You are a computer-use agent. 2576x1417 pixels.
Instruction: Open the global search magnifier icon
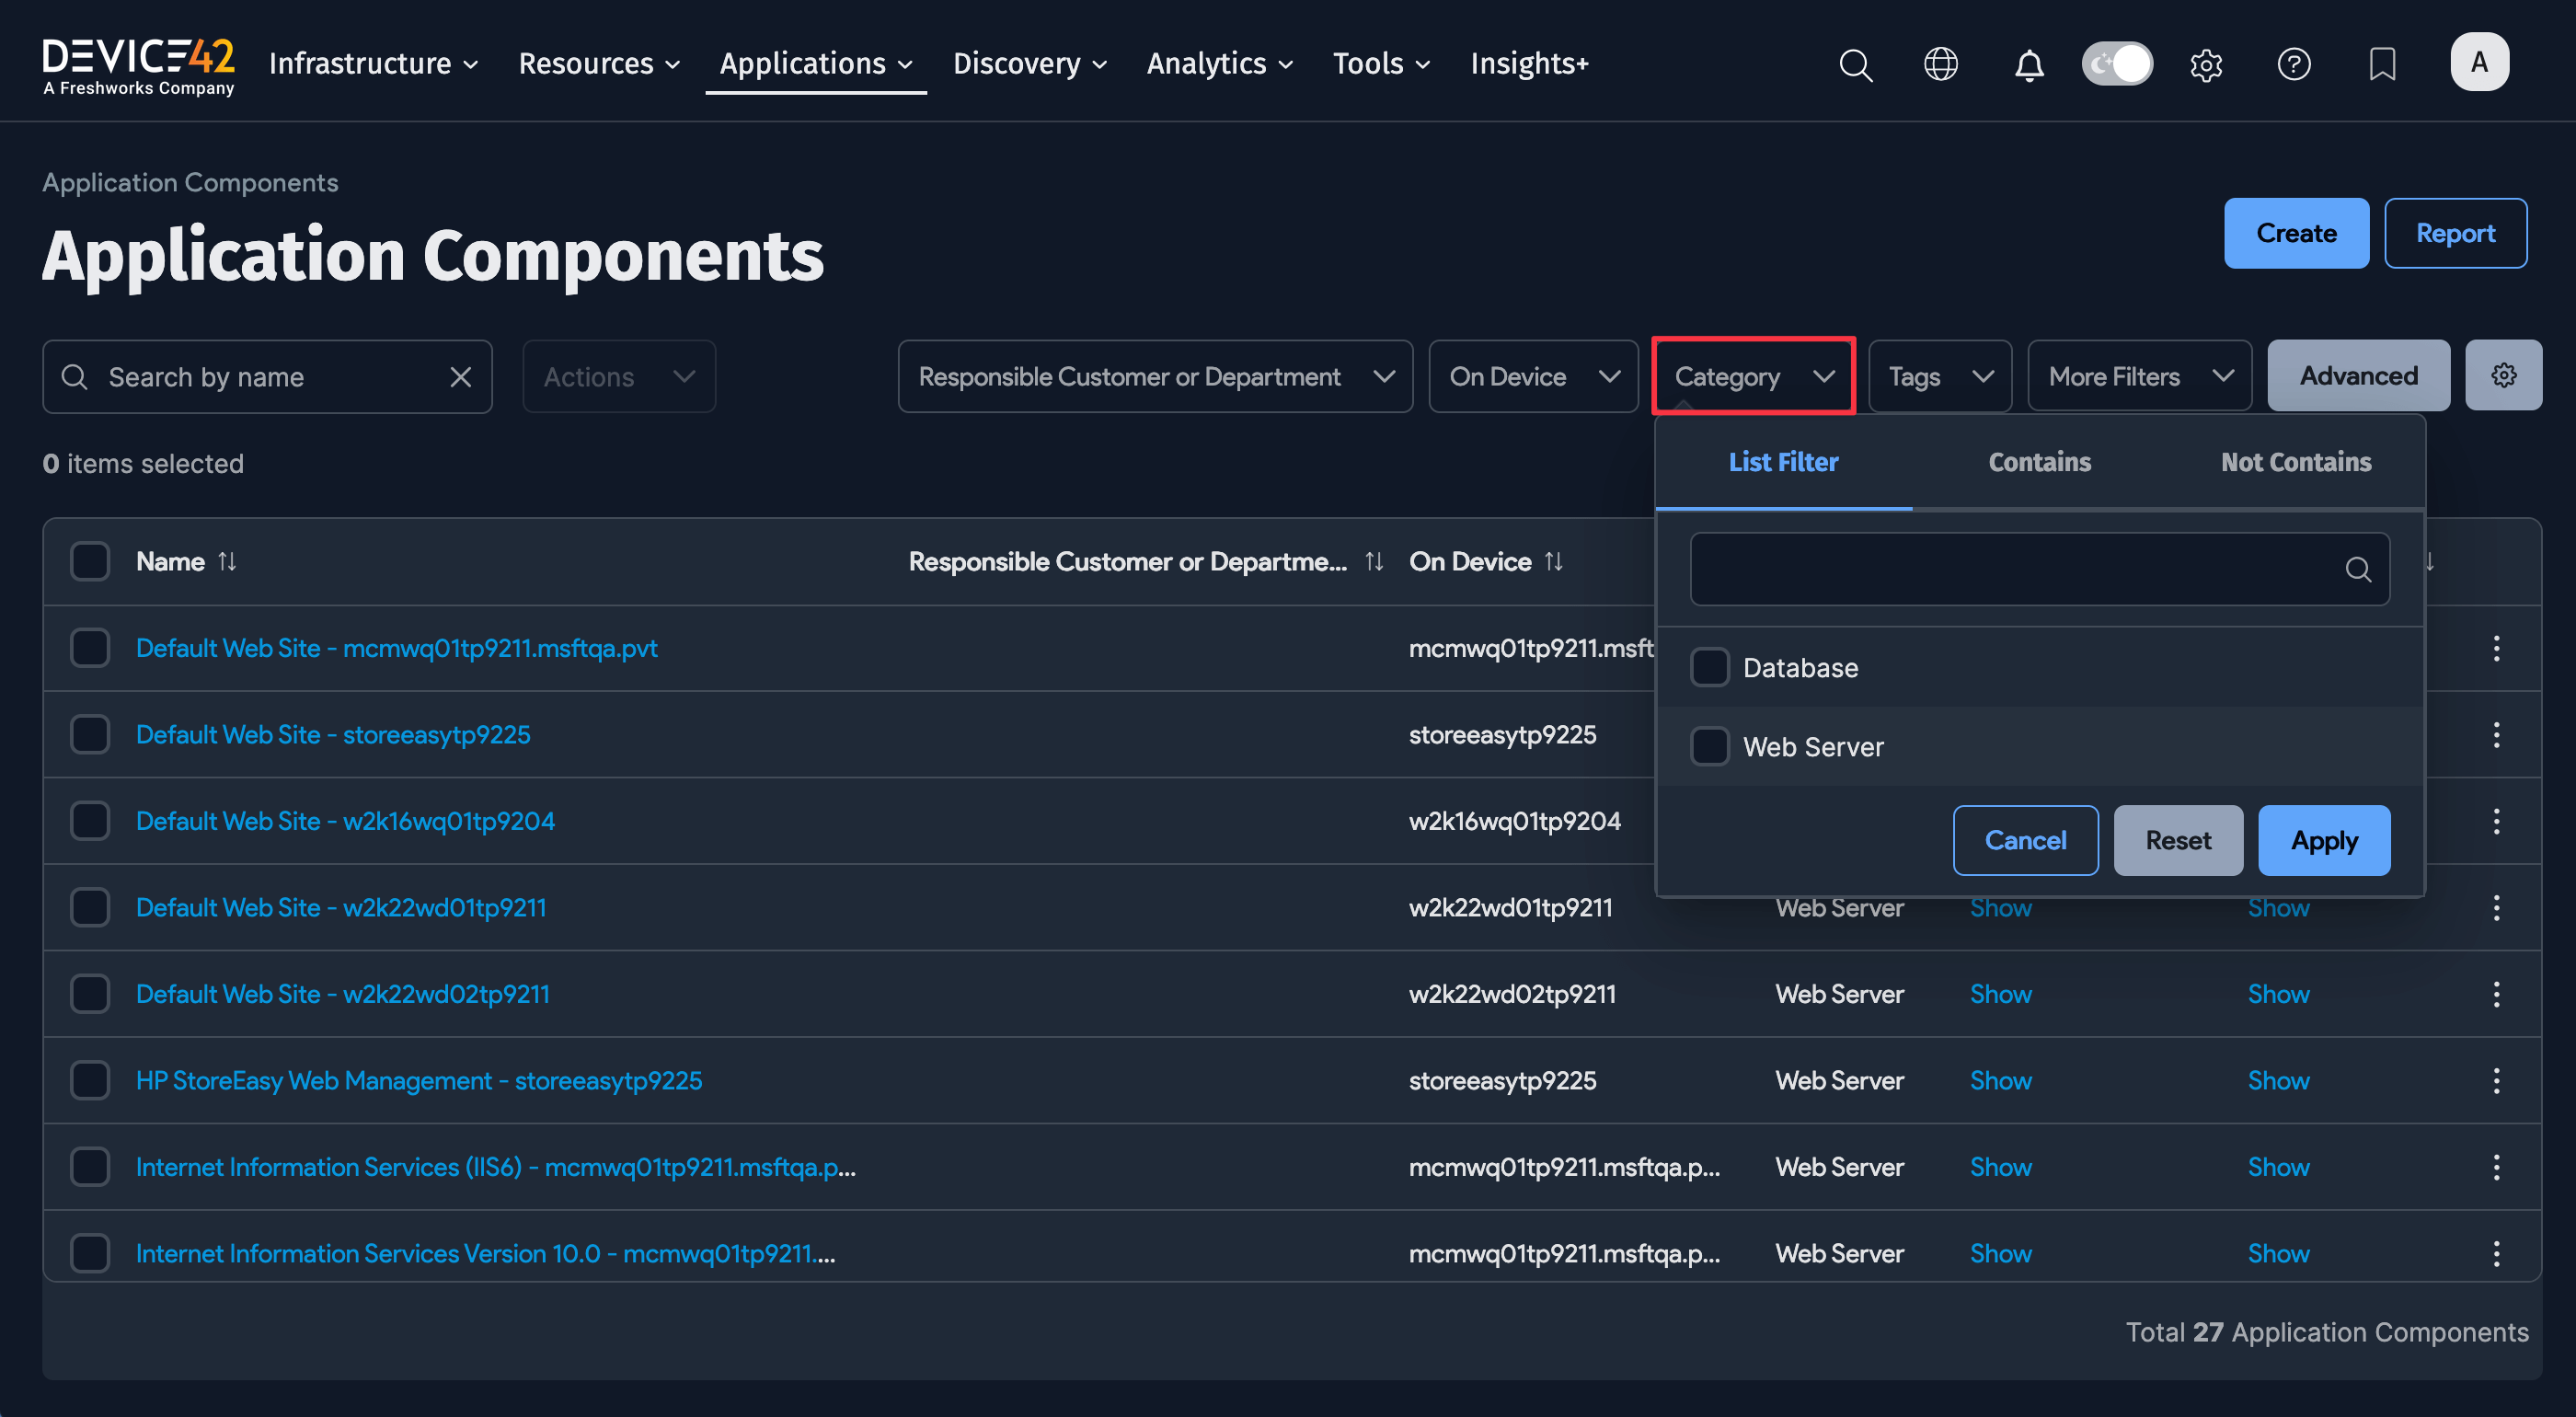[1856, 64]
